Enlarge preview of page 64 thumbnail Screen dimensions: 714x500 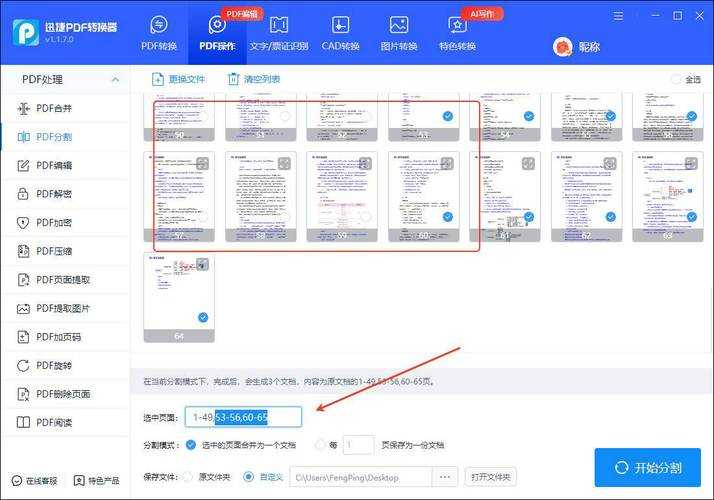[x=203, y=264]
